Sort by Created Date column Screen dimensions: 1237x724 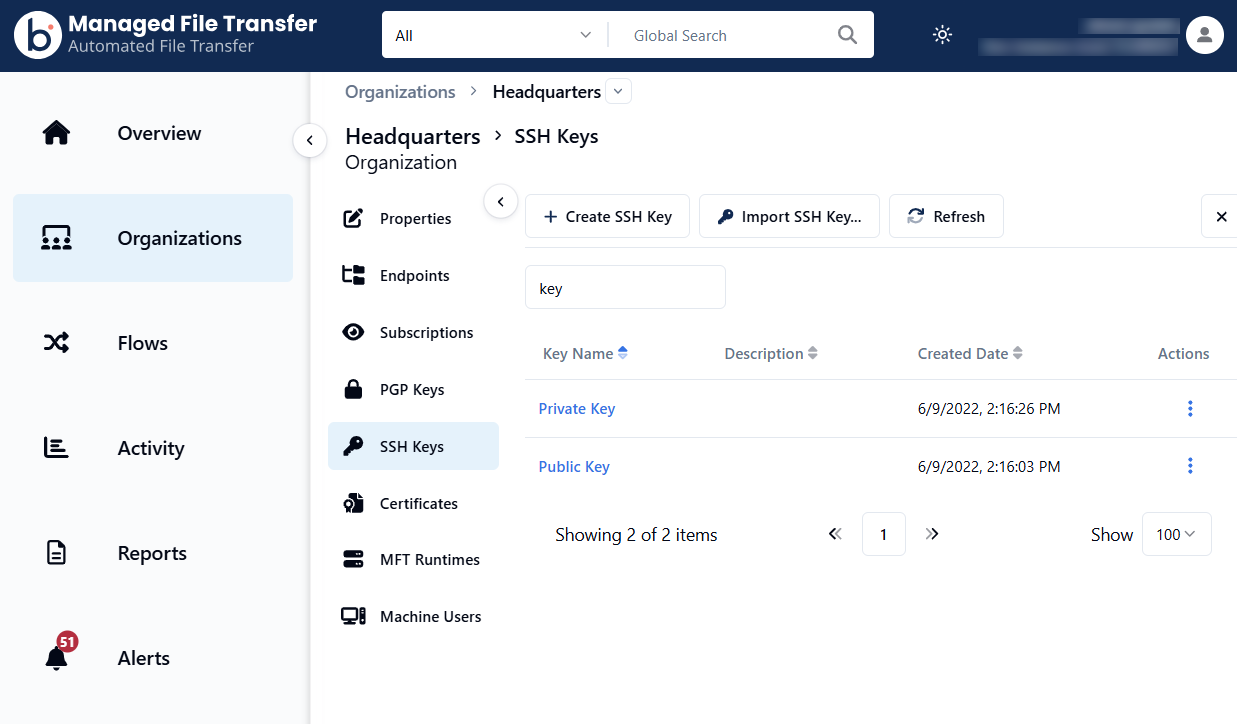(x=970, y=353)
